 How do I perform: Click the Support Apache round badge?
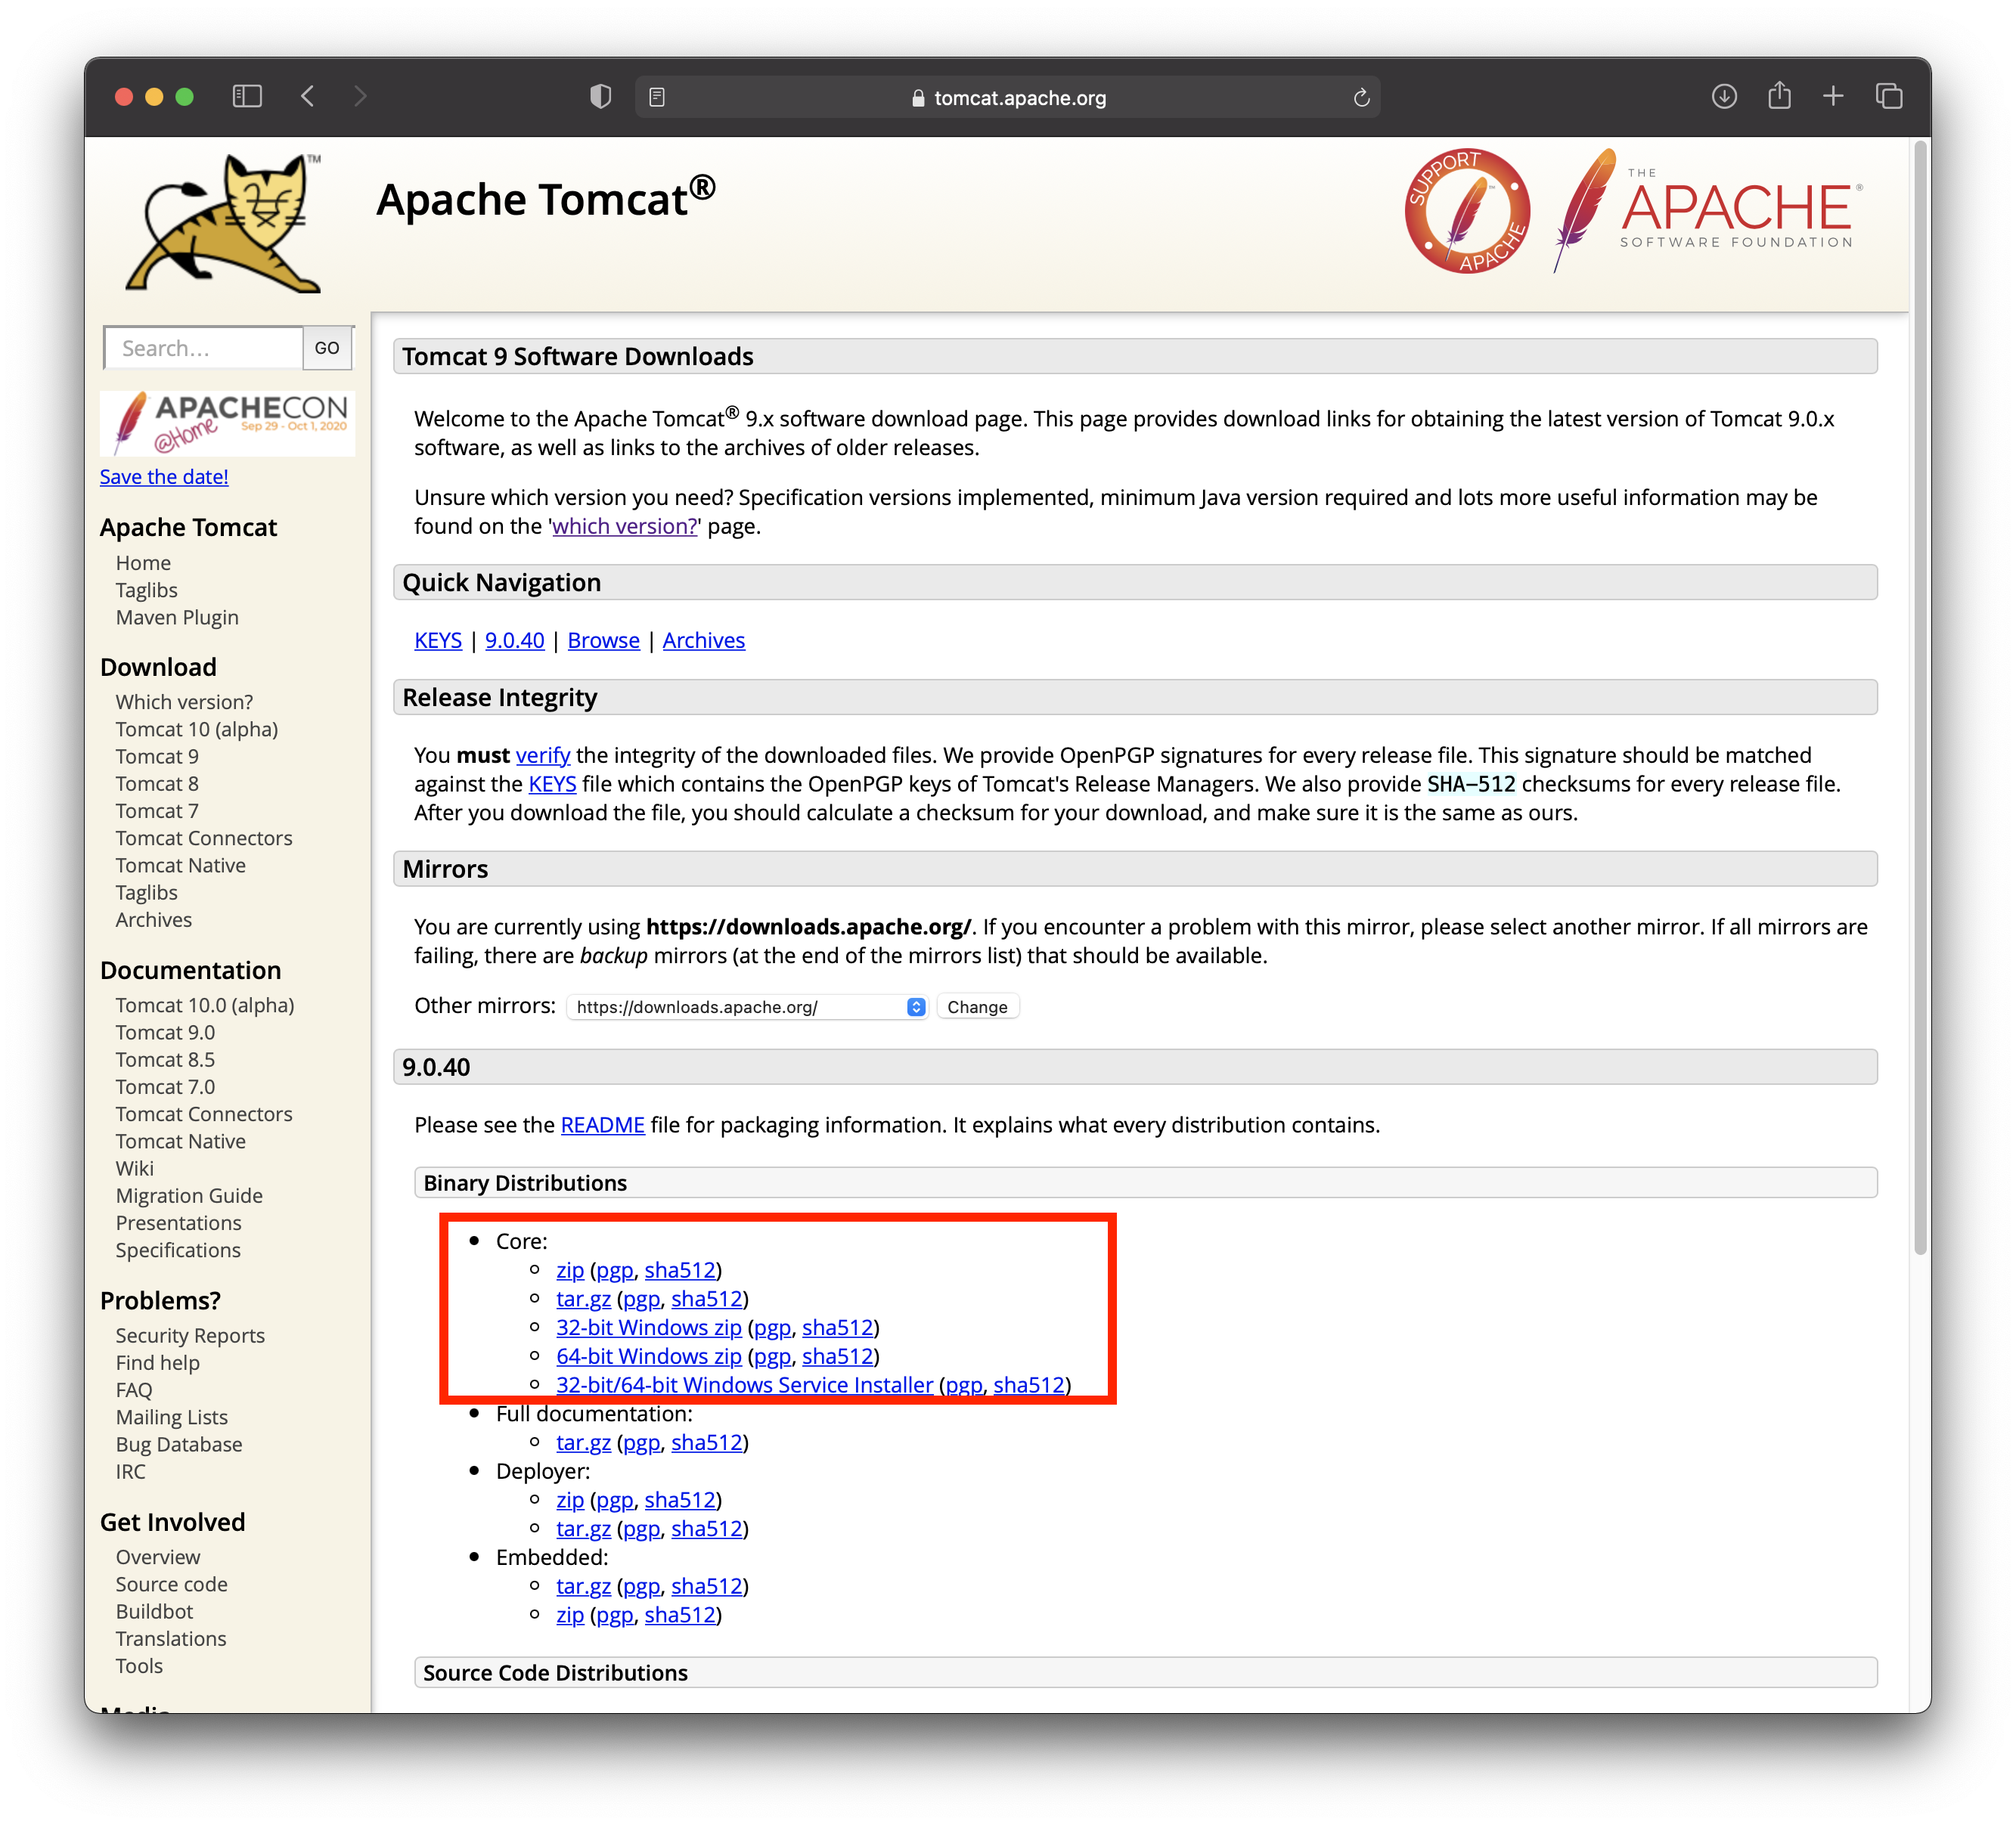(1467, 211)
